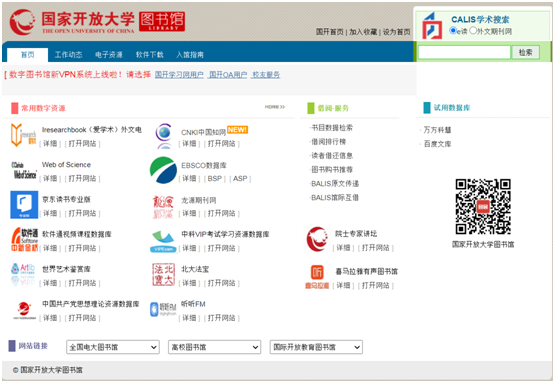Click the 龙源期刊网 logo

coord(163,207)
